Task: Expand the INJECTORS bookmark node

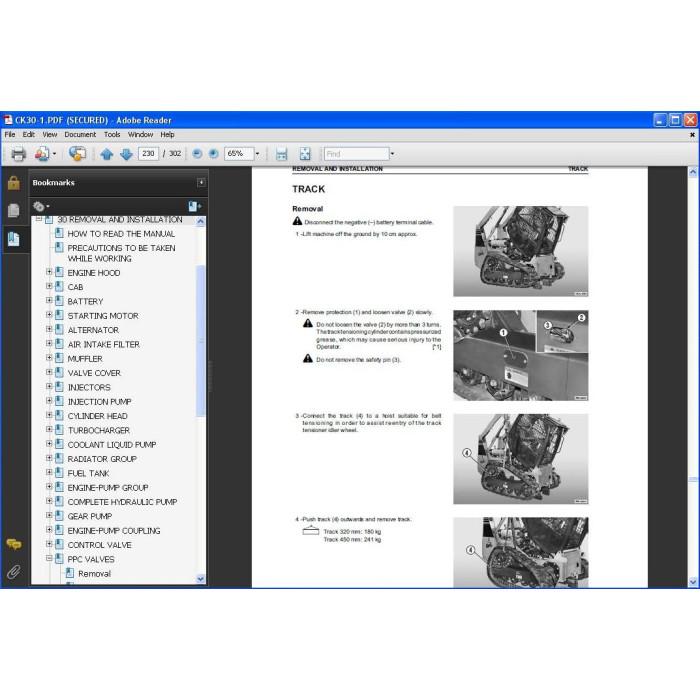Action: click(49, 386)
